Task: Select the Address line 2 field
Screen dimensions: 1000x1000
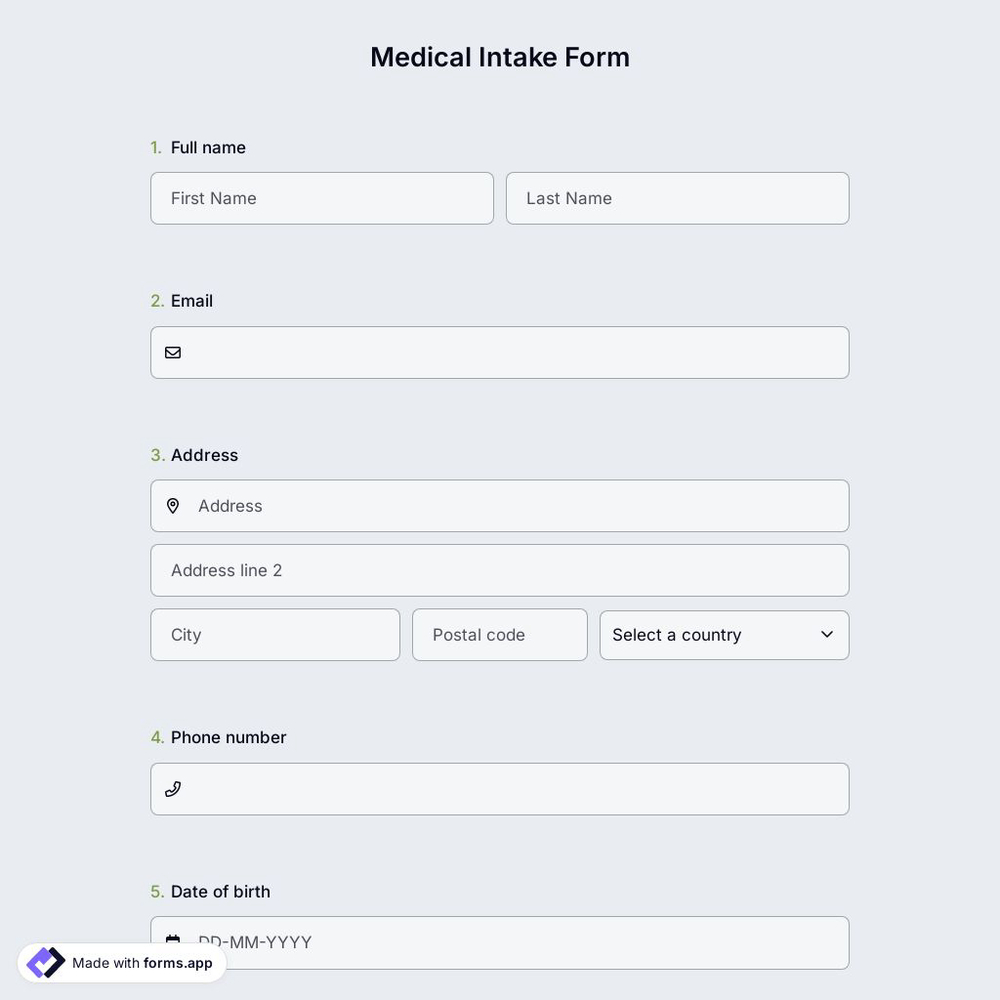Action: pyautogui.click(x=499, y=569)
